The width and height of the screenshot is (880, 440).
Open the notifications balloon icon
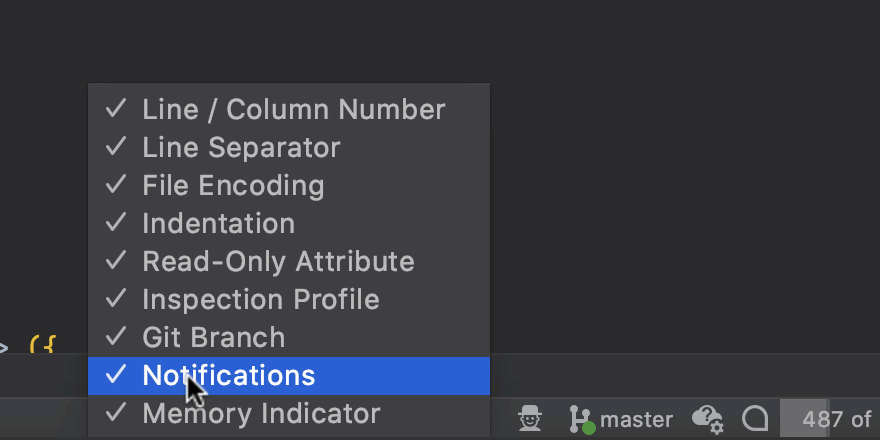click(x=755, y=419)
